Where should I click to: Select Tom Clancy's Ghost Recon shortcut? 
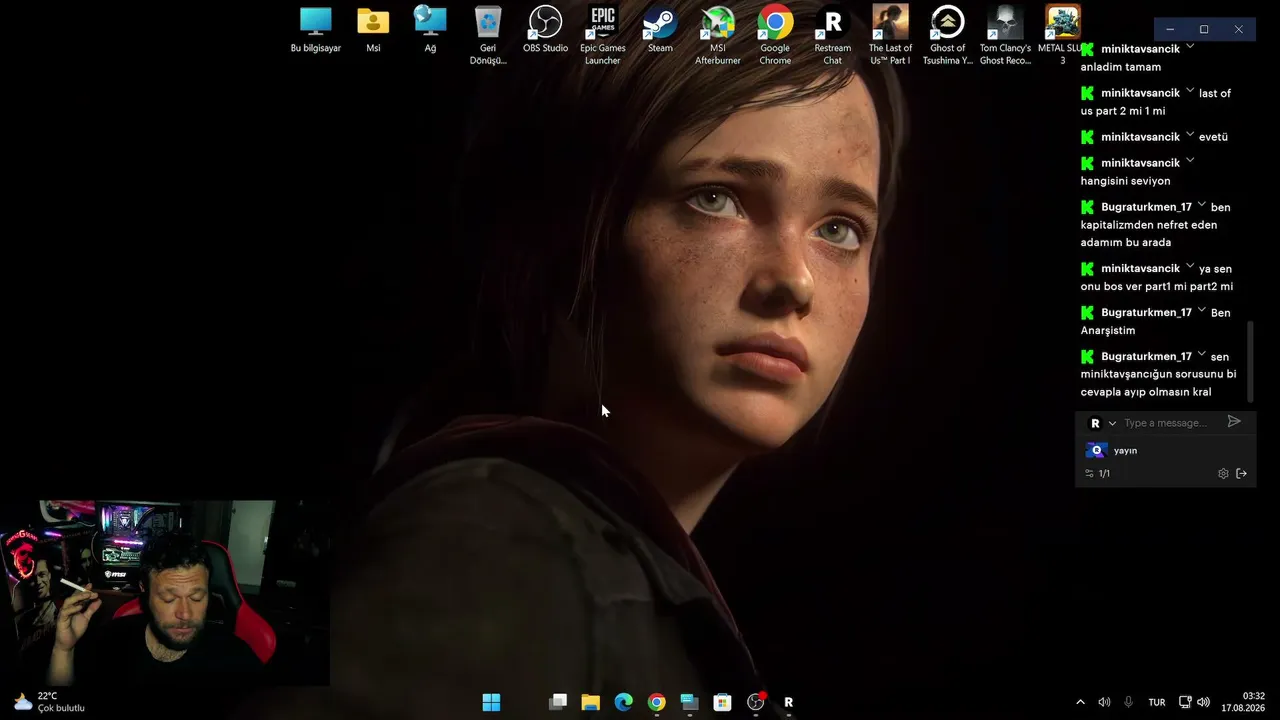[x=1005, y=36]
